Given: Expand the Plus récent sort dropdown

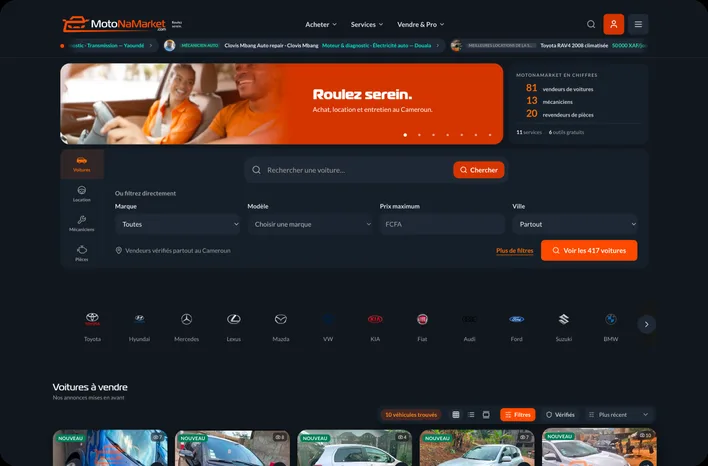Looking at the screenshot, I should [x=620, y=415].
